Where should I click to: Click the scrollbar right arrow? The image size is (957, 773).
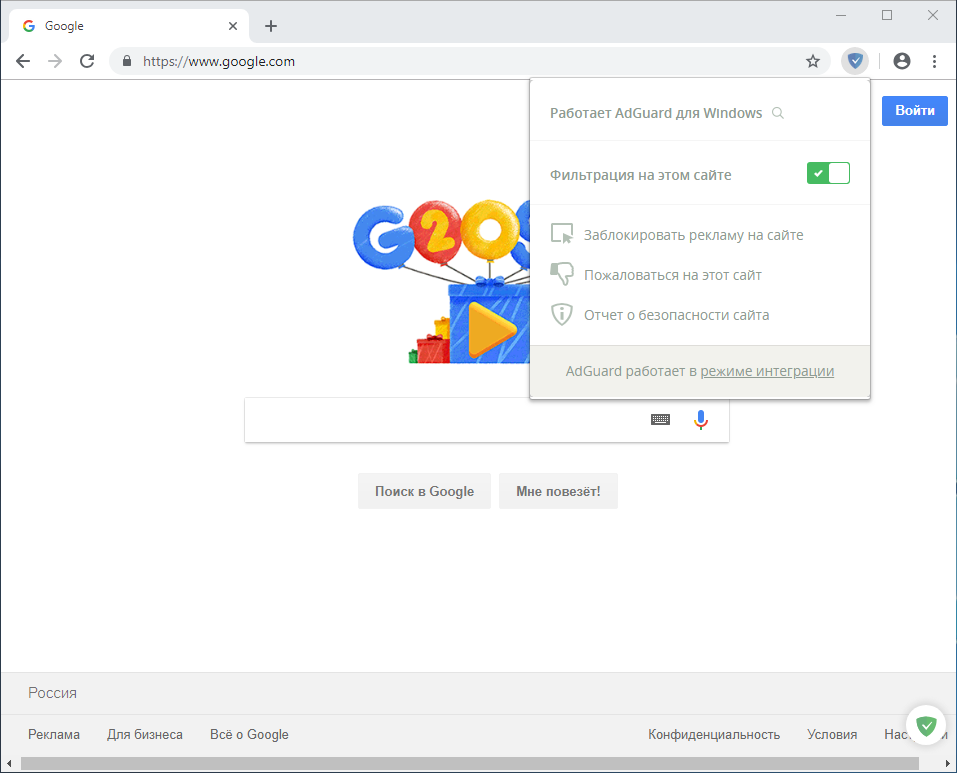click(948, 763)
